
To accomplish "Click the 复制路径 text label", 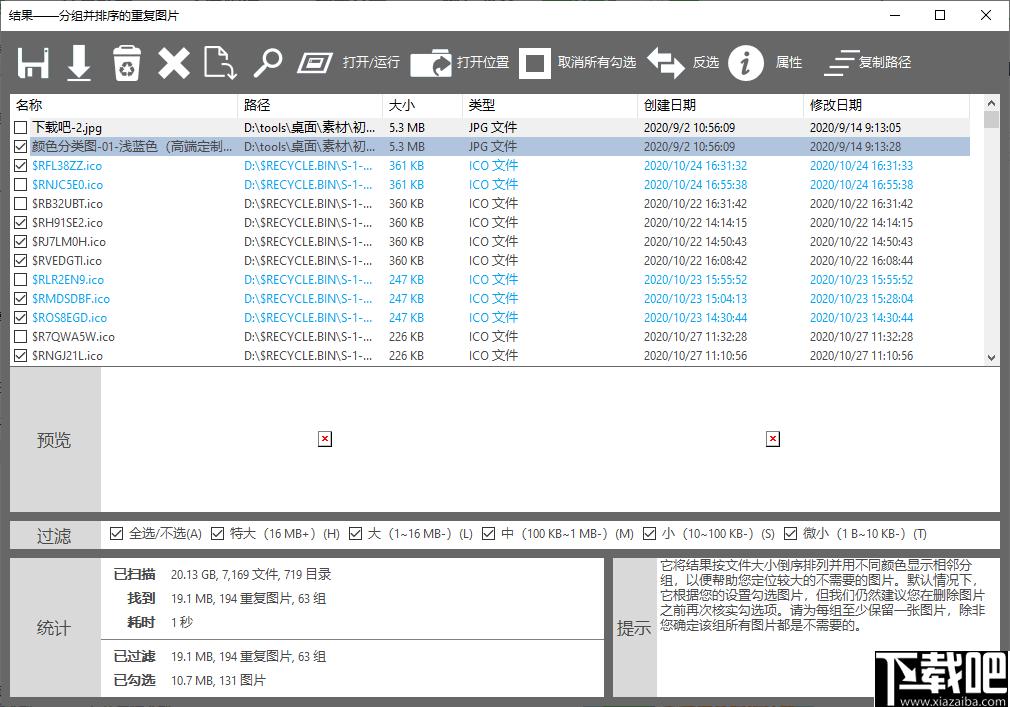I will point(885,62).
